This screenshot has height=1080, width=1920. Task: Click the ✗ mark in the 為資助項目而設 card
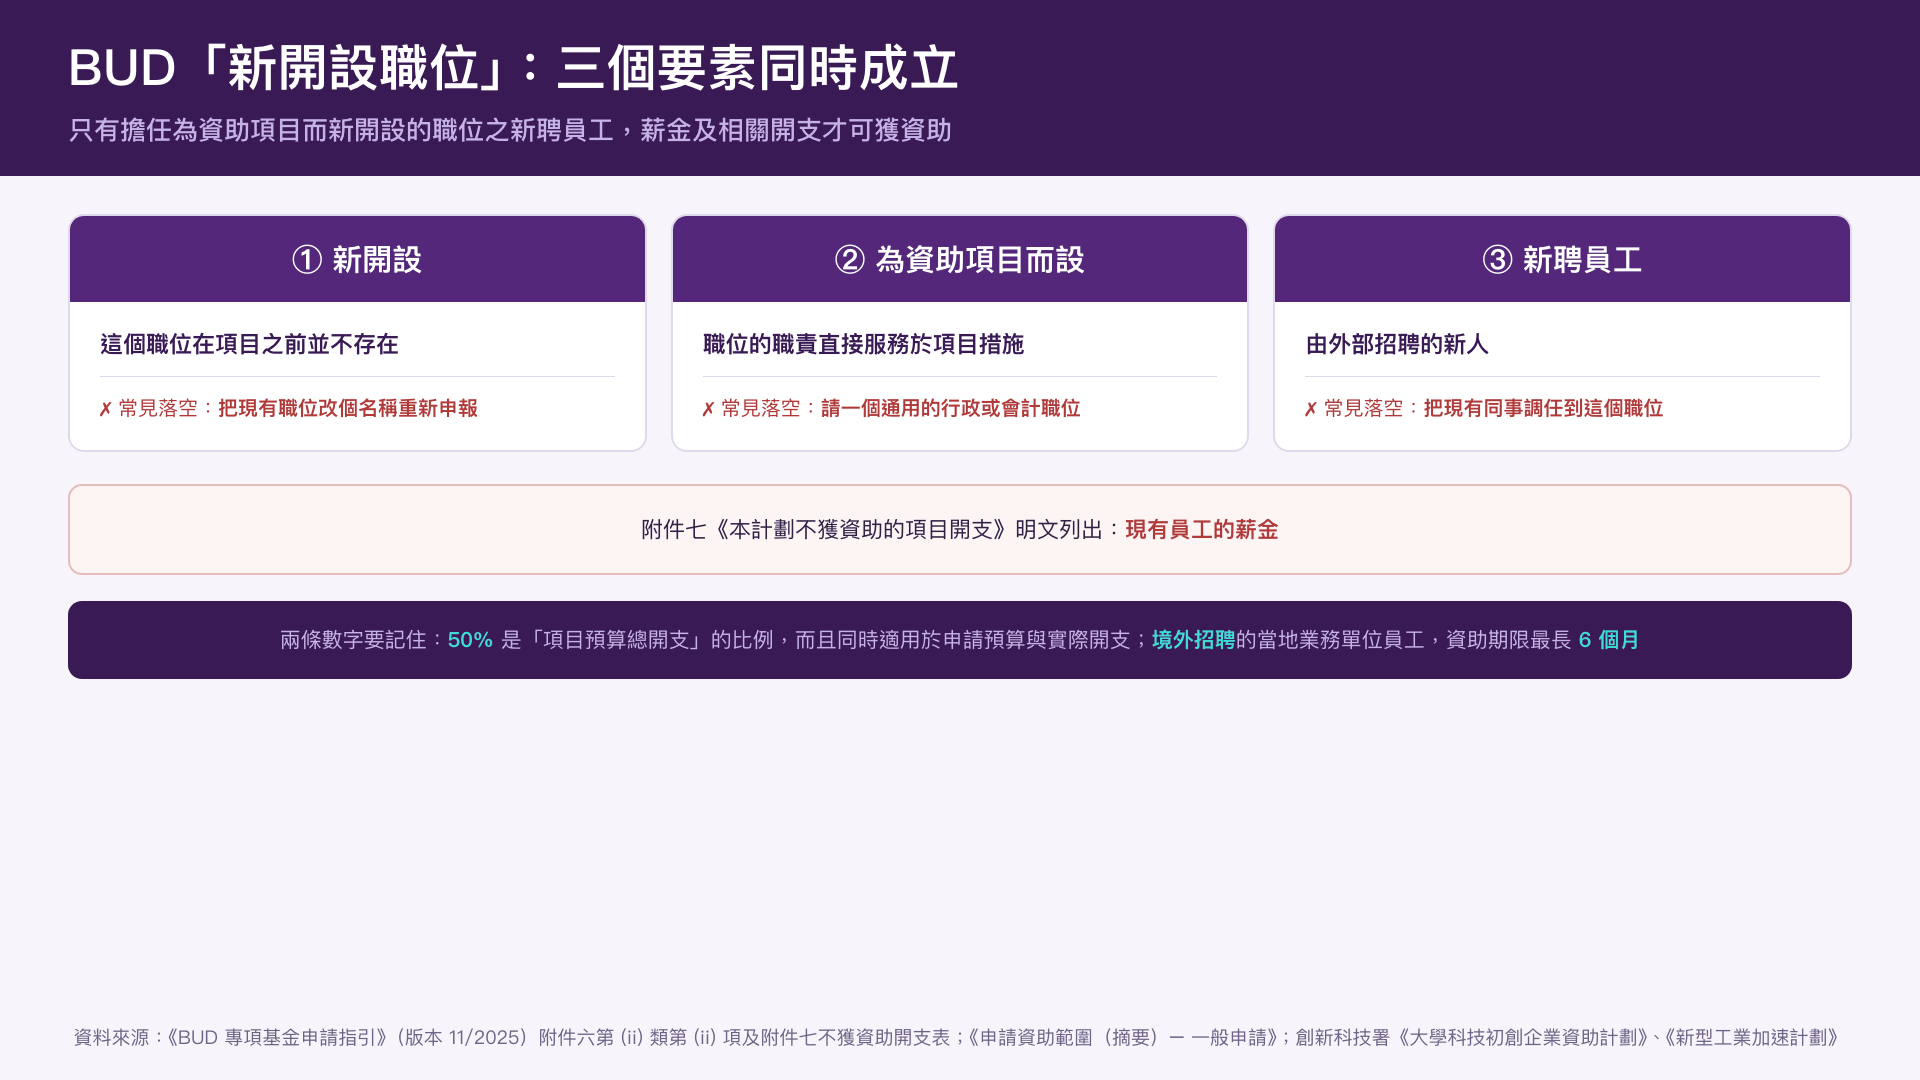(x=708, y=409)
